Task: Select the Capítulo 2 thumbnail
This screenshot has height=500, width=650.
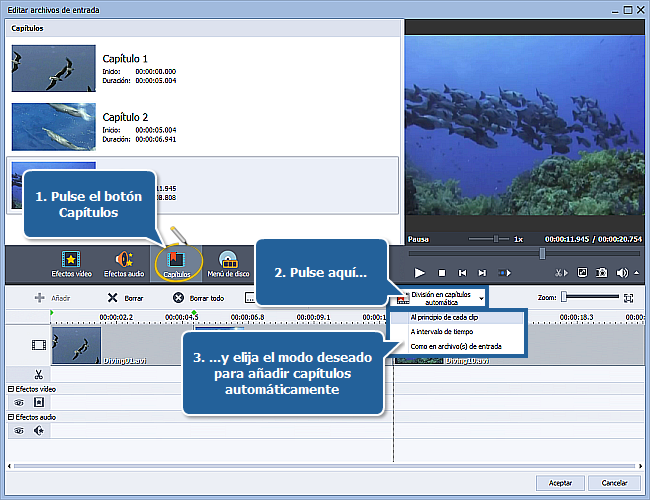Action: click(x=54, y=127)
